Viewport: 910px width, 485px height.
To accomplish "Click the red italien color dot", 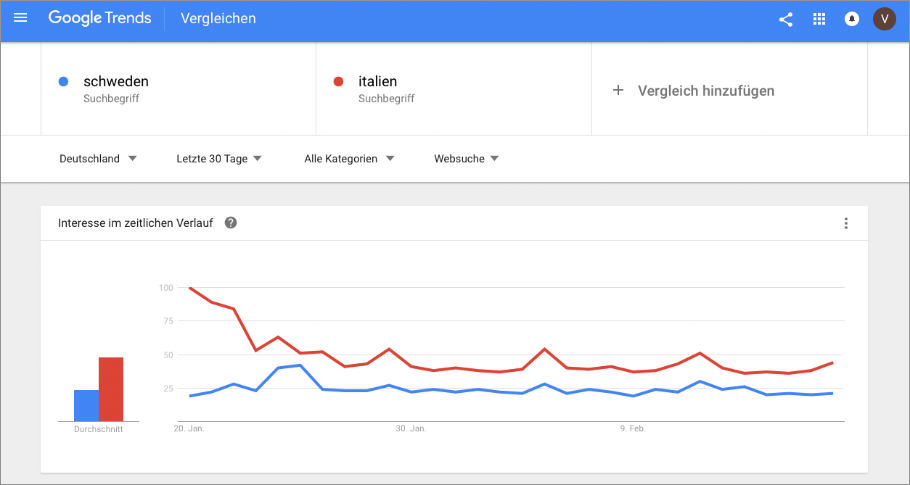I will [339, 81].
